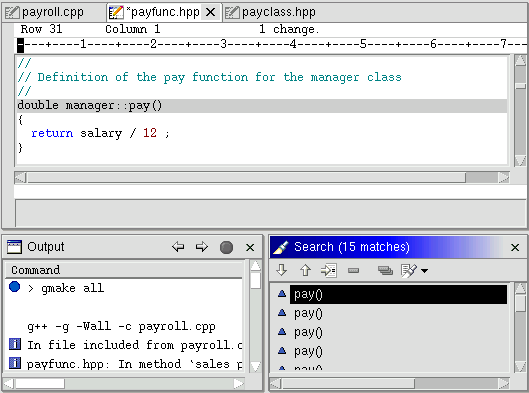Click the go-to-match arrow list icon
The height and width of the screenshot is (393, 529).
point(329,270)
